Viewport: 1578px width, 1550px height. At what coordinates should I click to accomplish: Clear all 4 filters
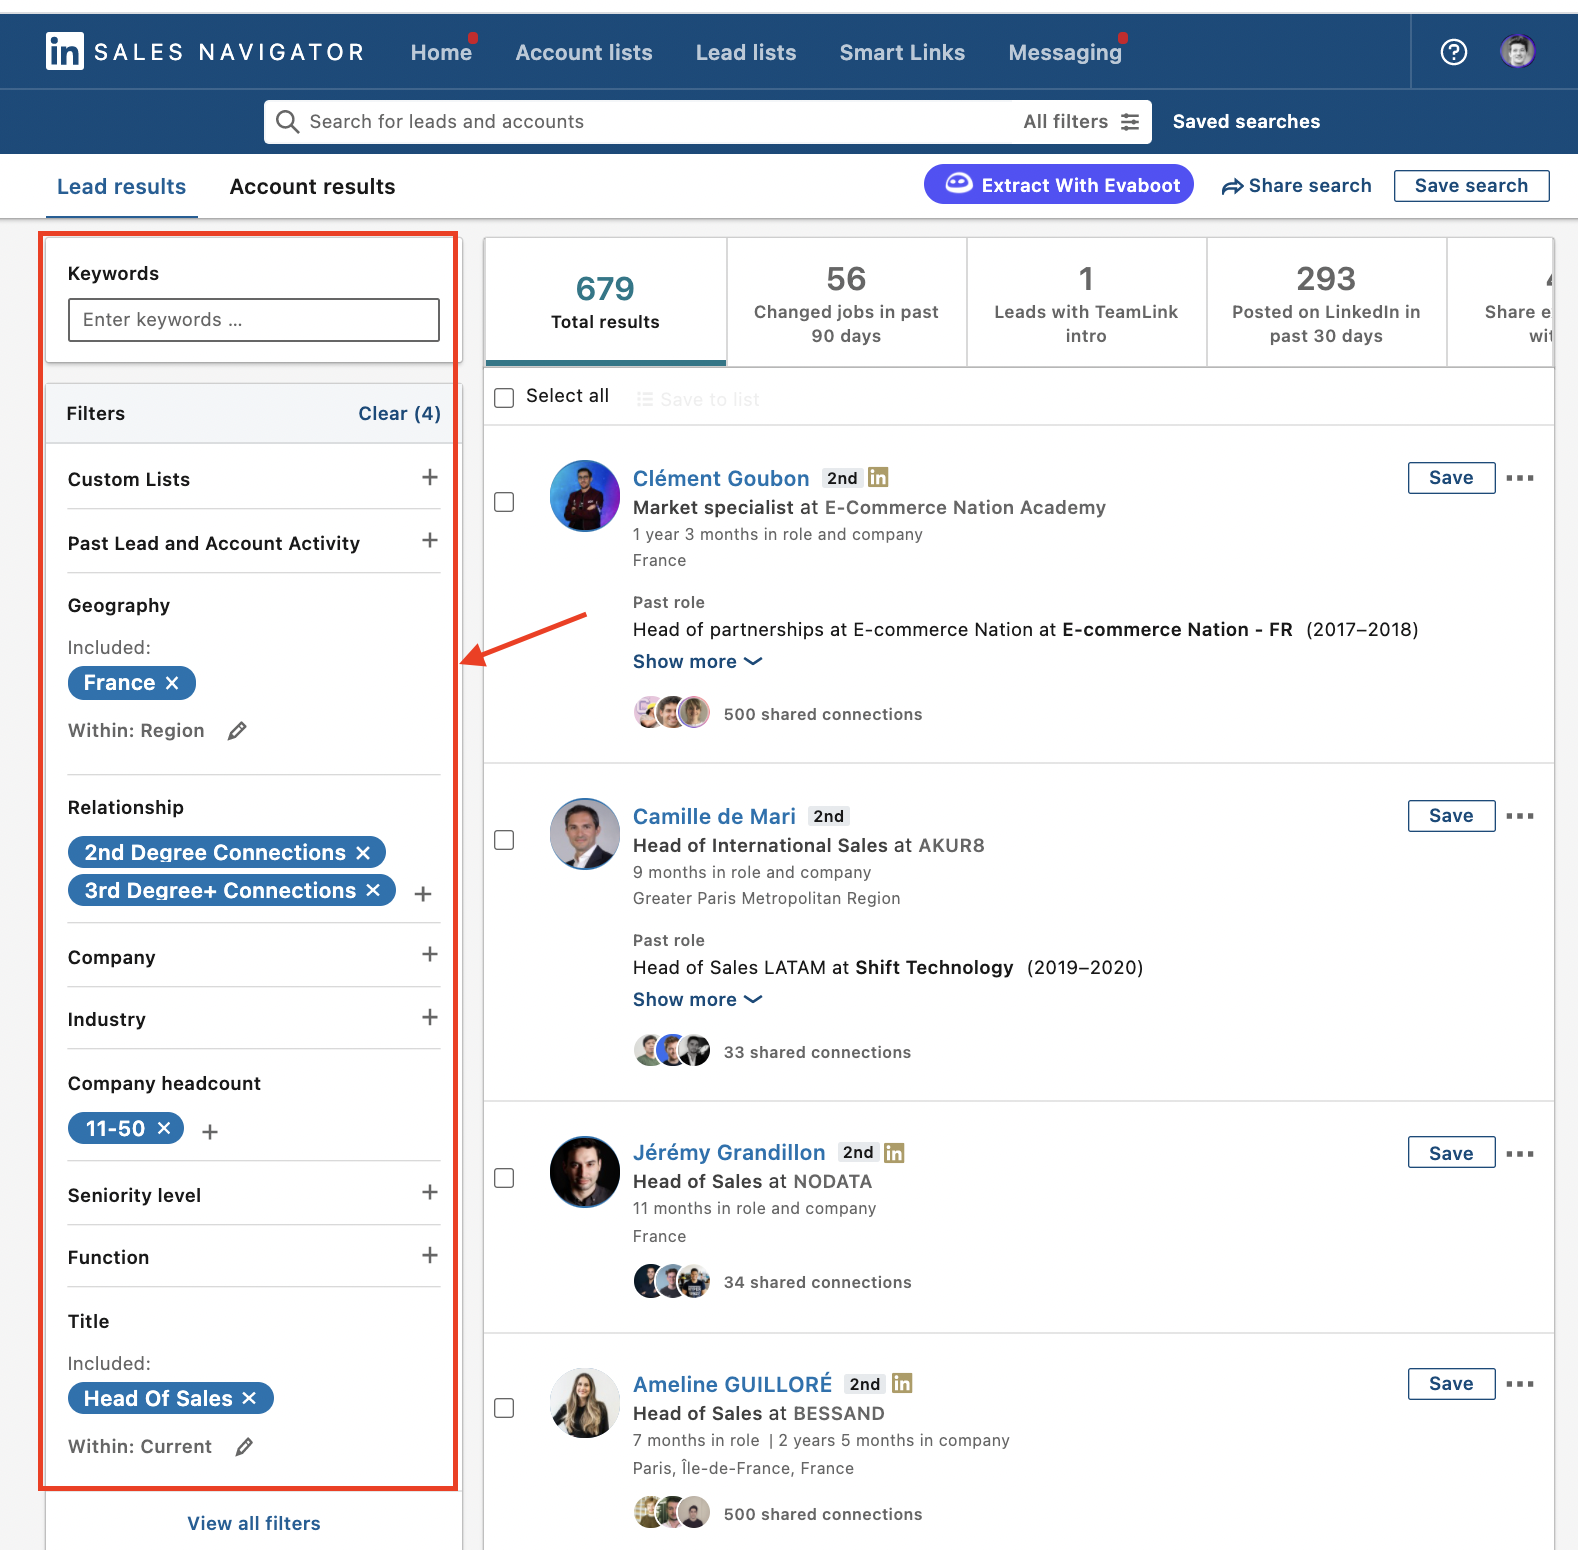point(399,413)
